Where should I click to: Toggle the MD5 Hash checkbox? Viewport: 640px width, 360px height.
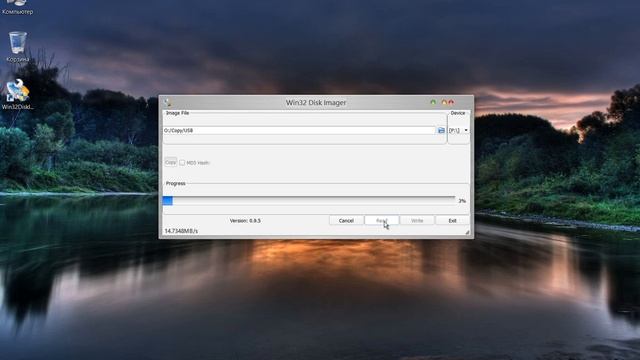(x=182, y=162)
